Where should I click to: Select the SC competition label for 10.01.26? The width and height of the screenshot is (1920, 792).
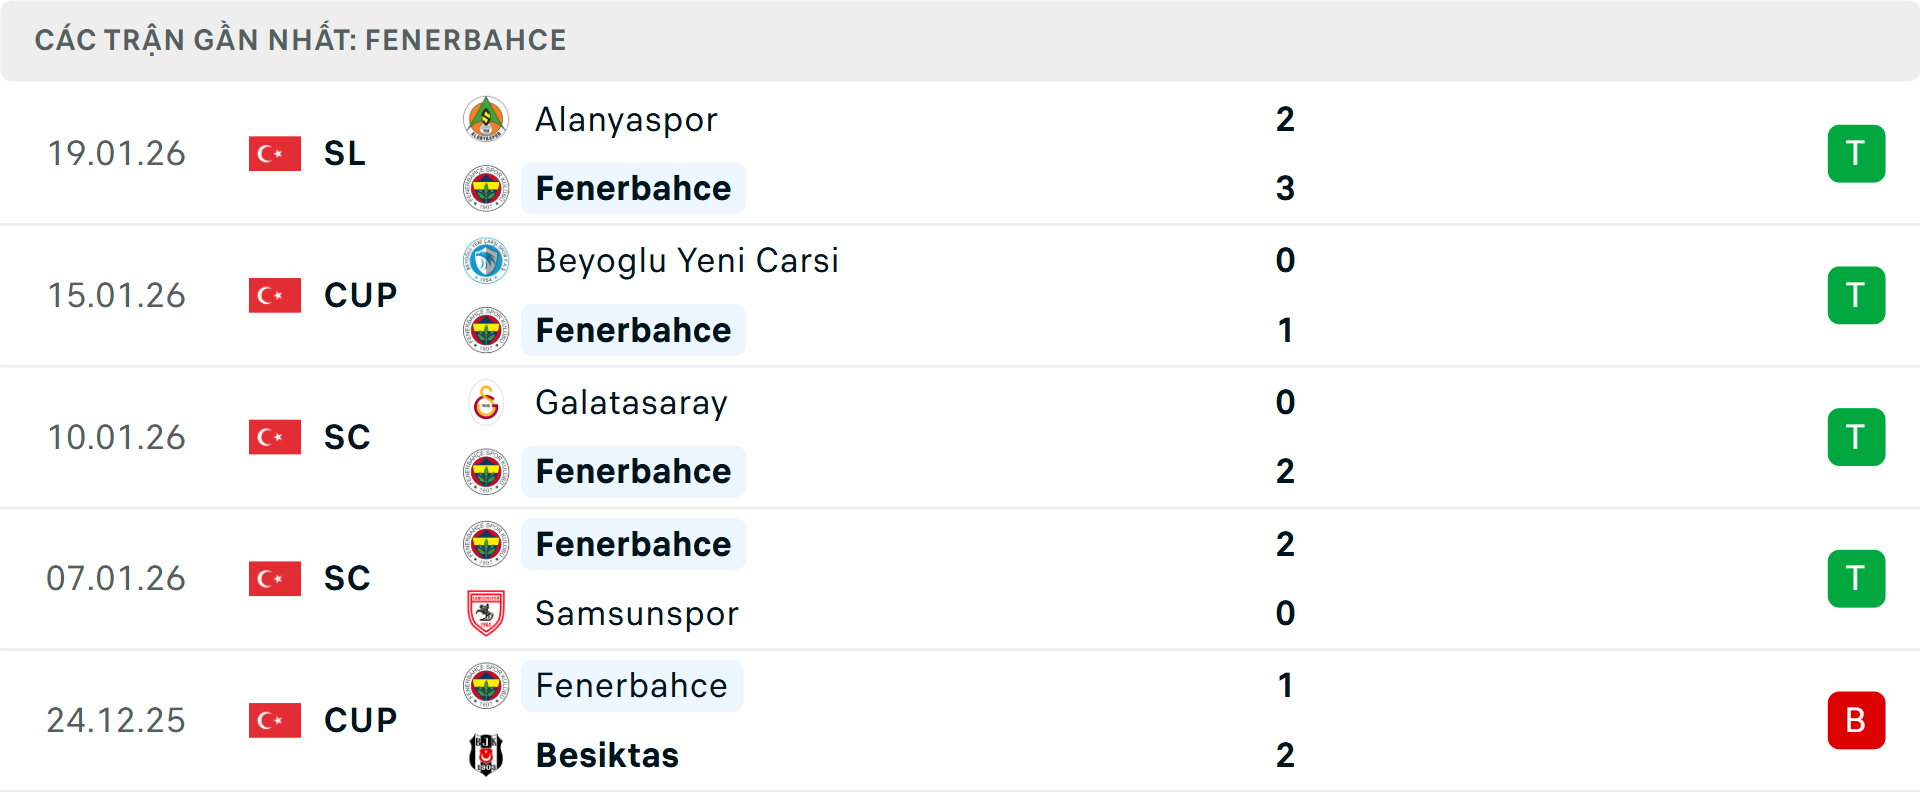pyautogui.click(x=346, y=437)
